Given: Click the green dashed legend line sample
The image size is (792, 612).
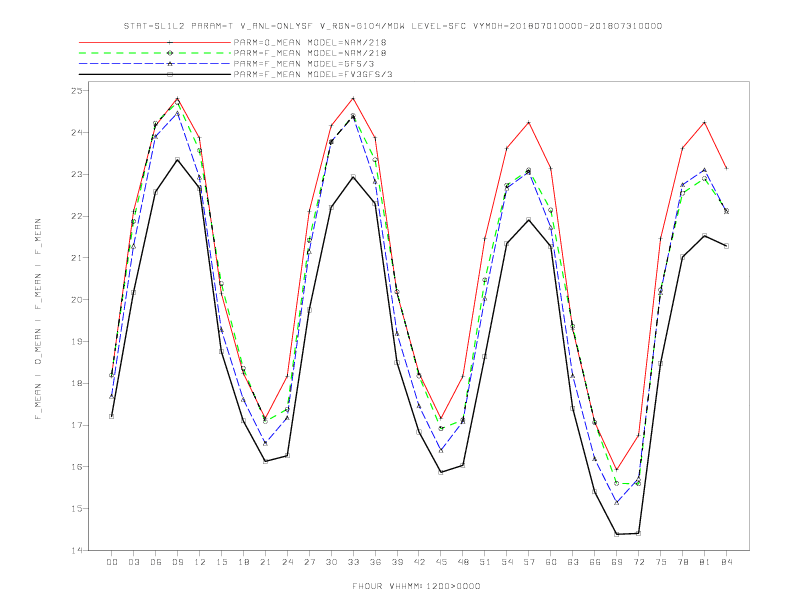Looking at the screenshot, I should point(155,53).
